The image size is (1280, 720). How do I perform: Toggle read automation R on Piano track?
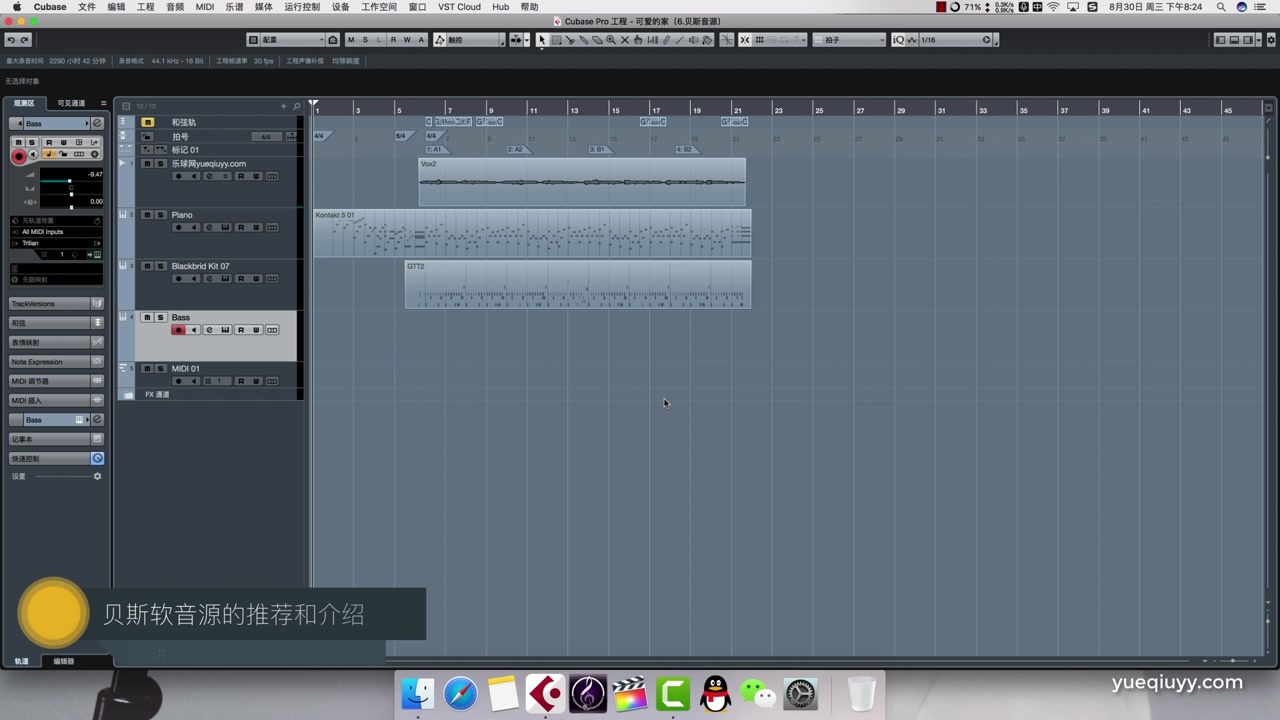point(241,227)
